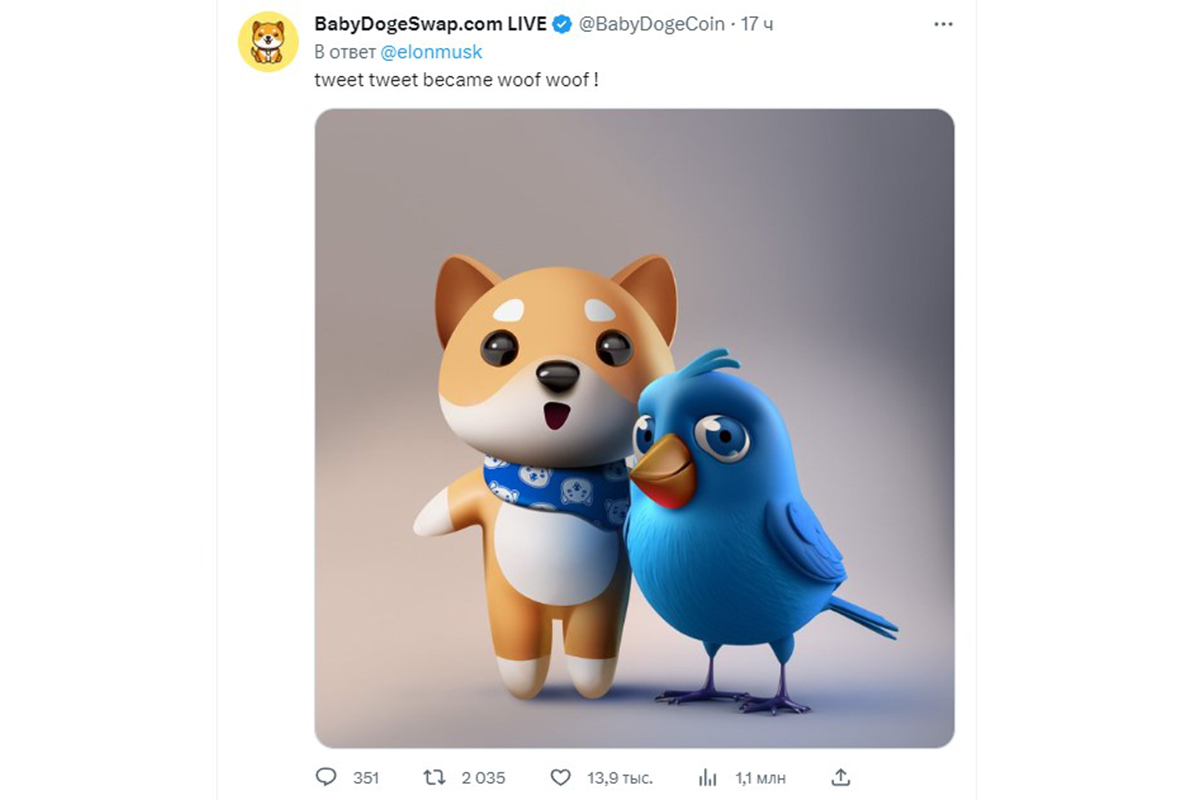The width and height of the screenshot is (1200, 800).
Task: Open the @elonmusk profile link
Action: click(x=432, y=51)
